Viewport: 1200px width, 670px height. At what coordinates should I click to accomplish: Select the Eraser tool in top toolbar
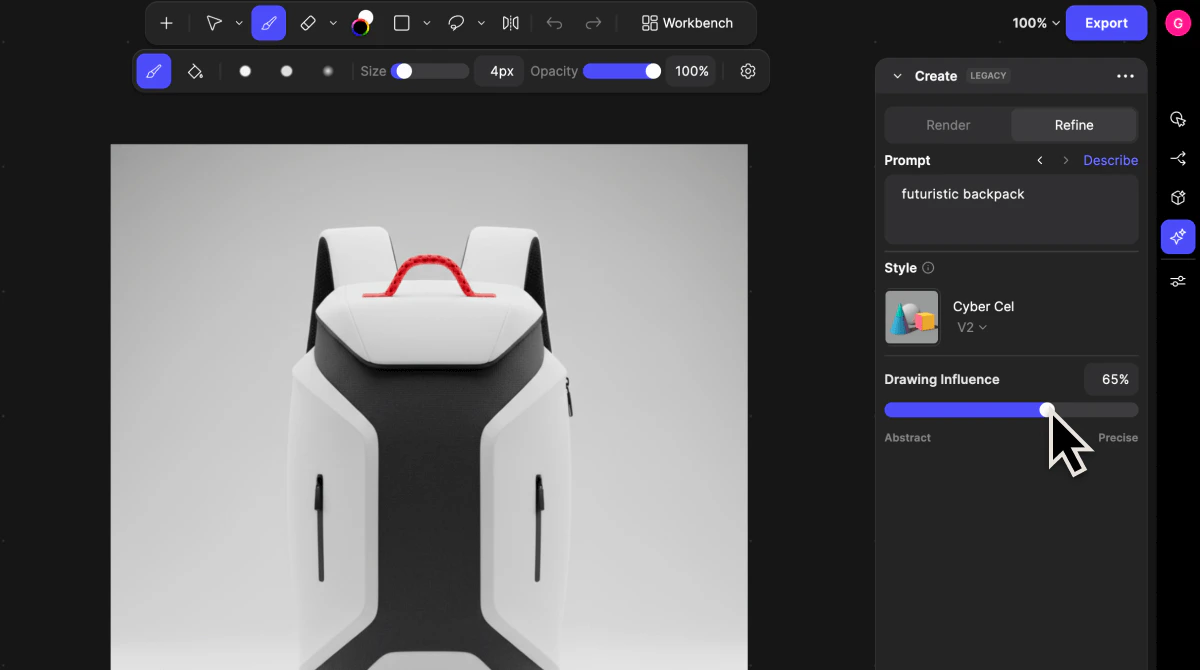click(308, 23)
